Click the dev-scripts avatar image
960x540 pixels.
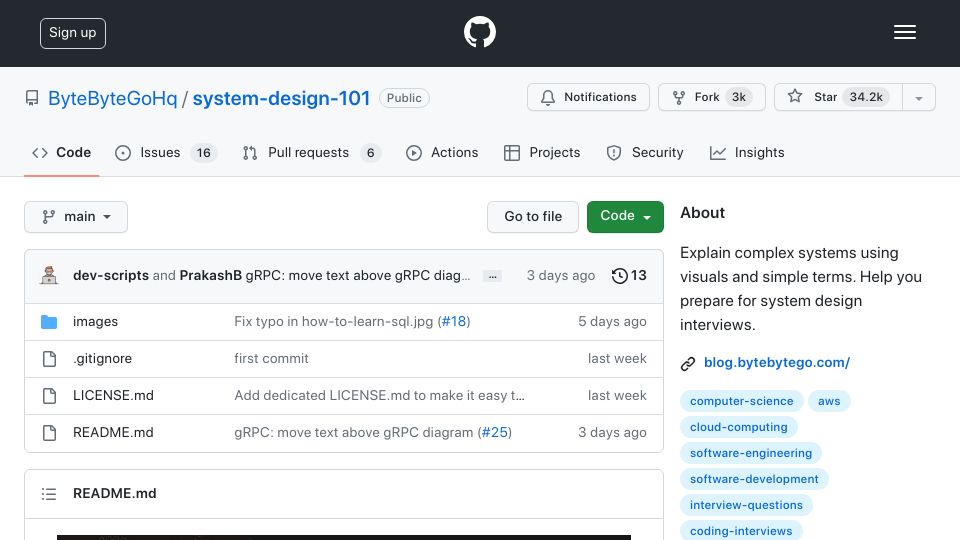[49, 276]
